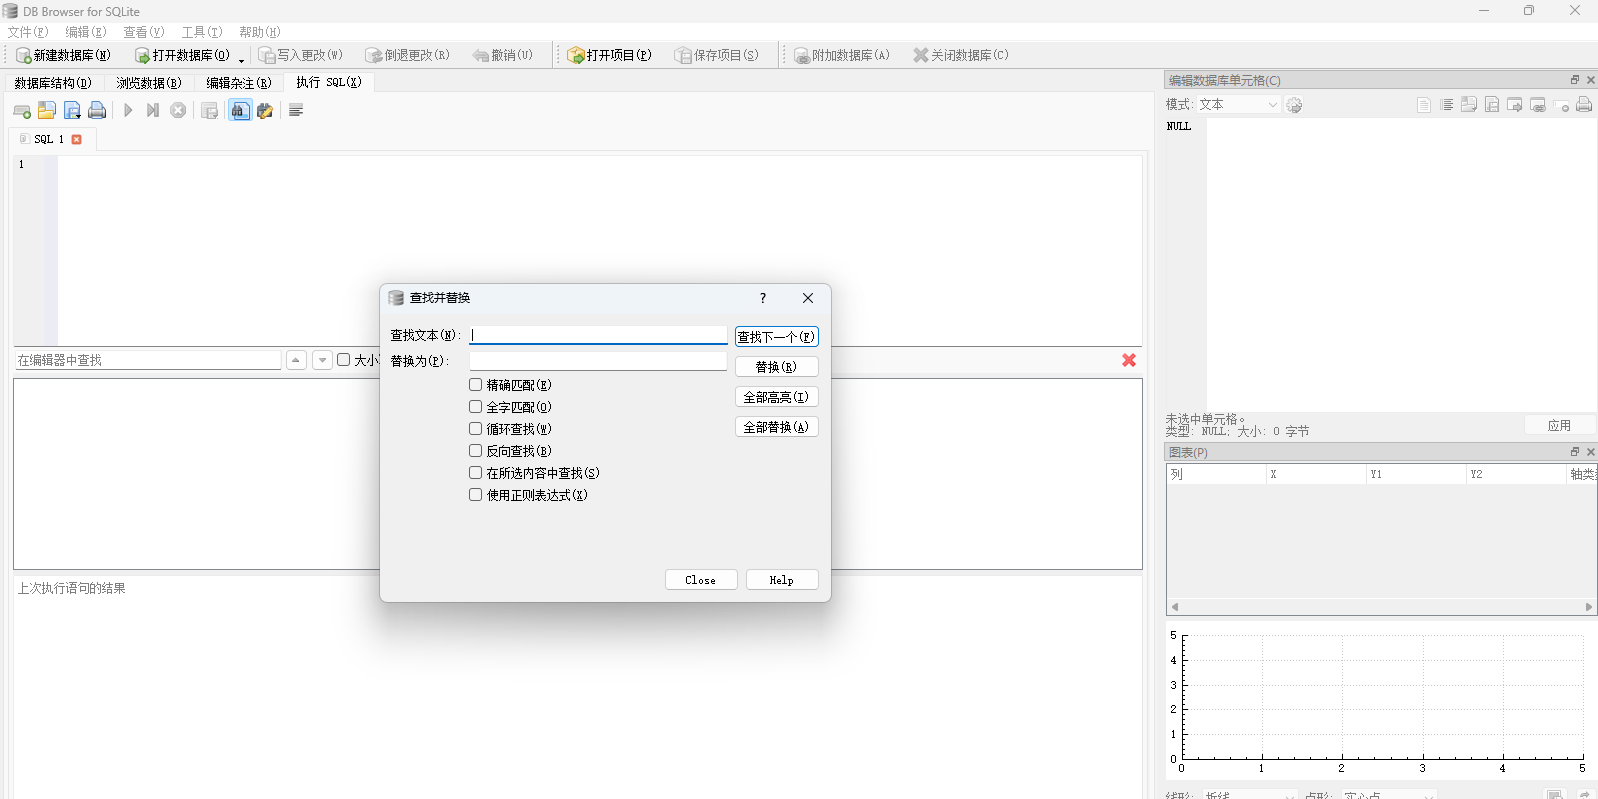Image resolution: width=1598 pixels, height=799 pixels.
Task: Open the 点形 point shape dropdown
Action: point(1389,796)
